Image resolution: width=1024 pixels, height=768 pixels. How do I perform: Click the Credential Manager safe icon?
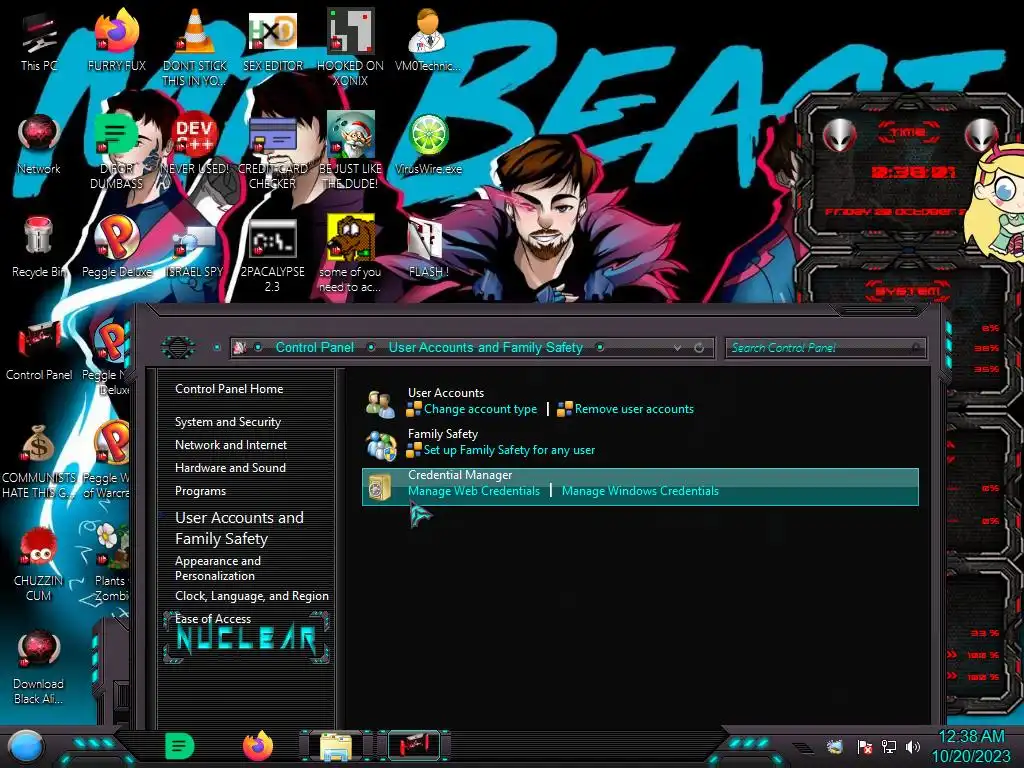379,487
